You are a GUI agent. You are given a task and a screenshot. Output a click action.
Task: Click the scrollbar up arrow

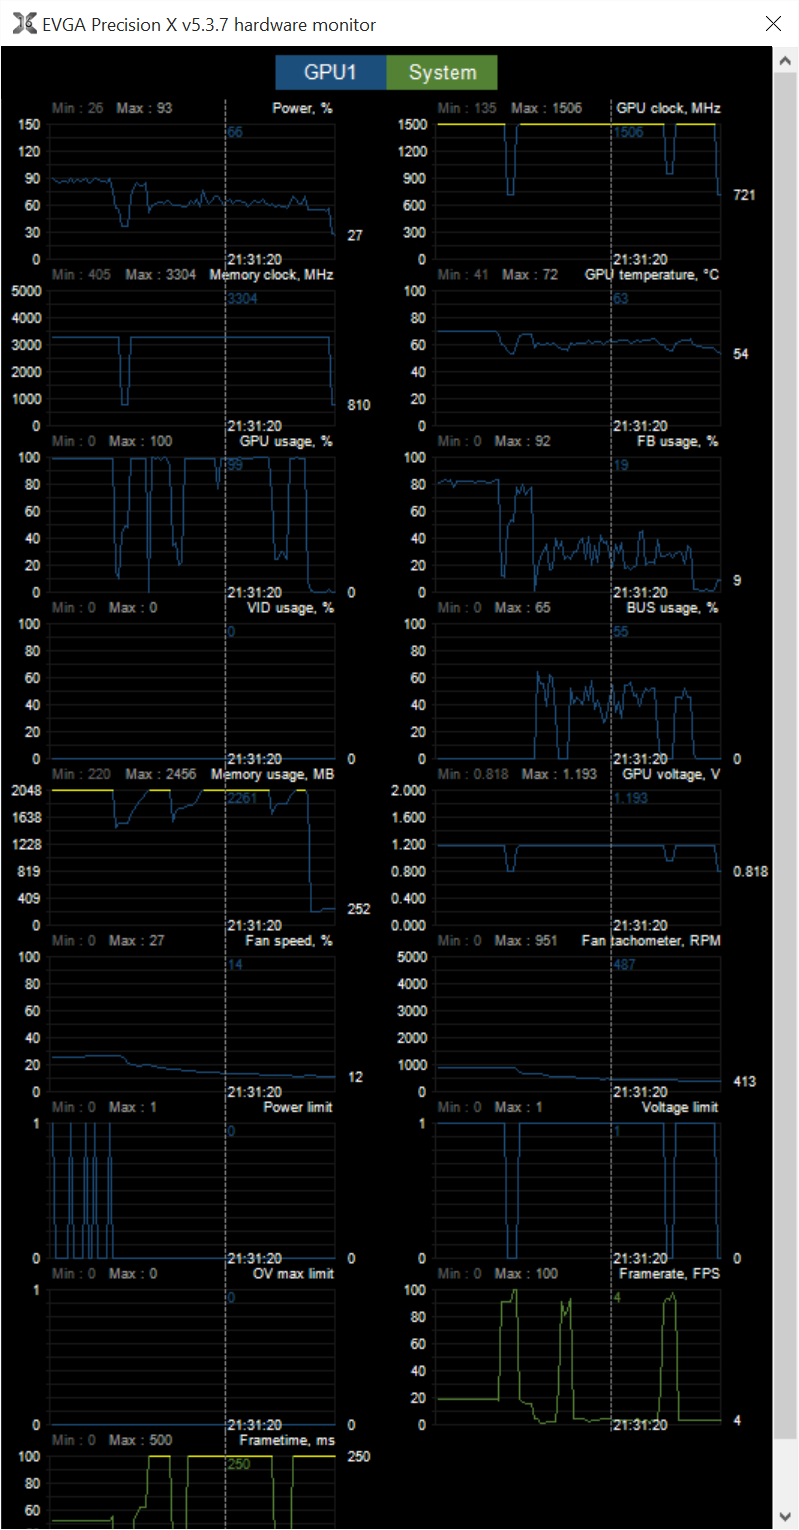[x=786, y=62]
